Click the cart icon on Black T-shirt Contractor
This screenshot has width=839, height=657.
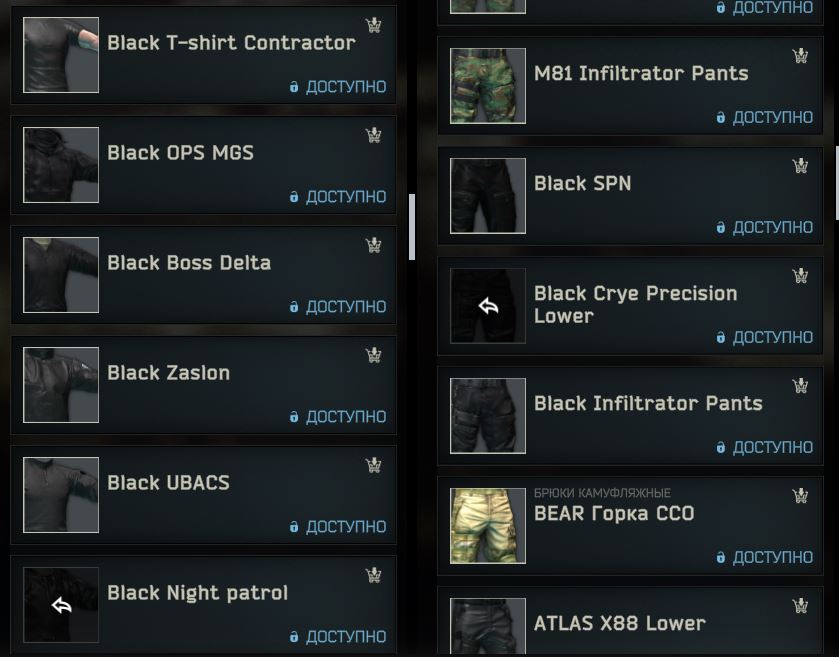pyautogui.click(x=373, y=25)
